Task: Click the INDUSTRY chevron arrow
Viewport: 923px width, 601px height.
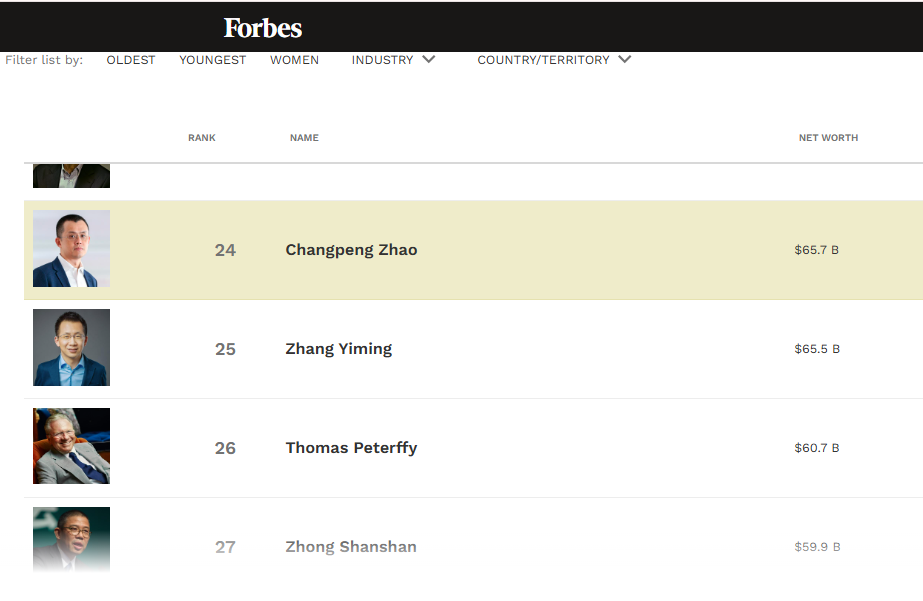Action: pos(429,60)
